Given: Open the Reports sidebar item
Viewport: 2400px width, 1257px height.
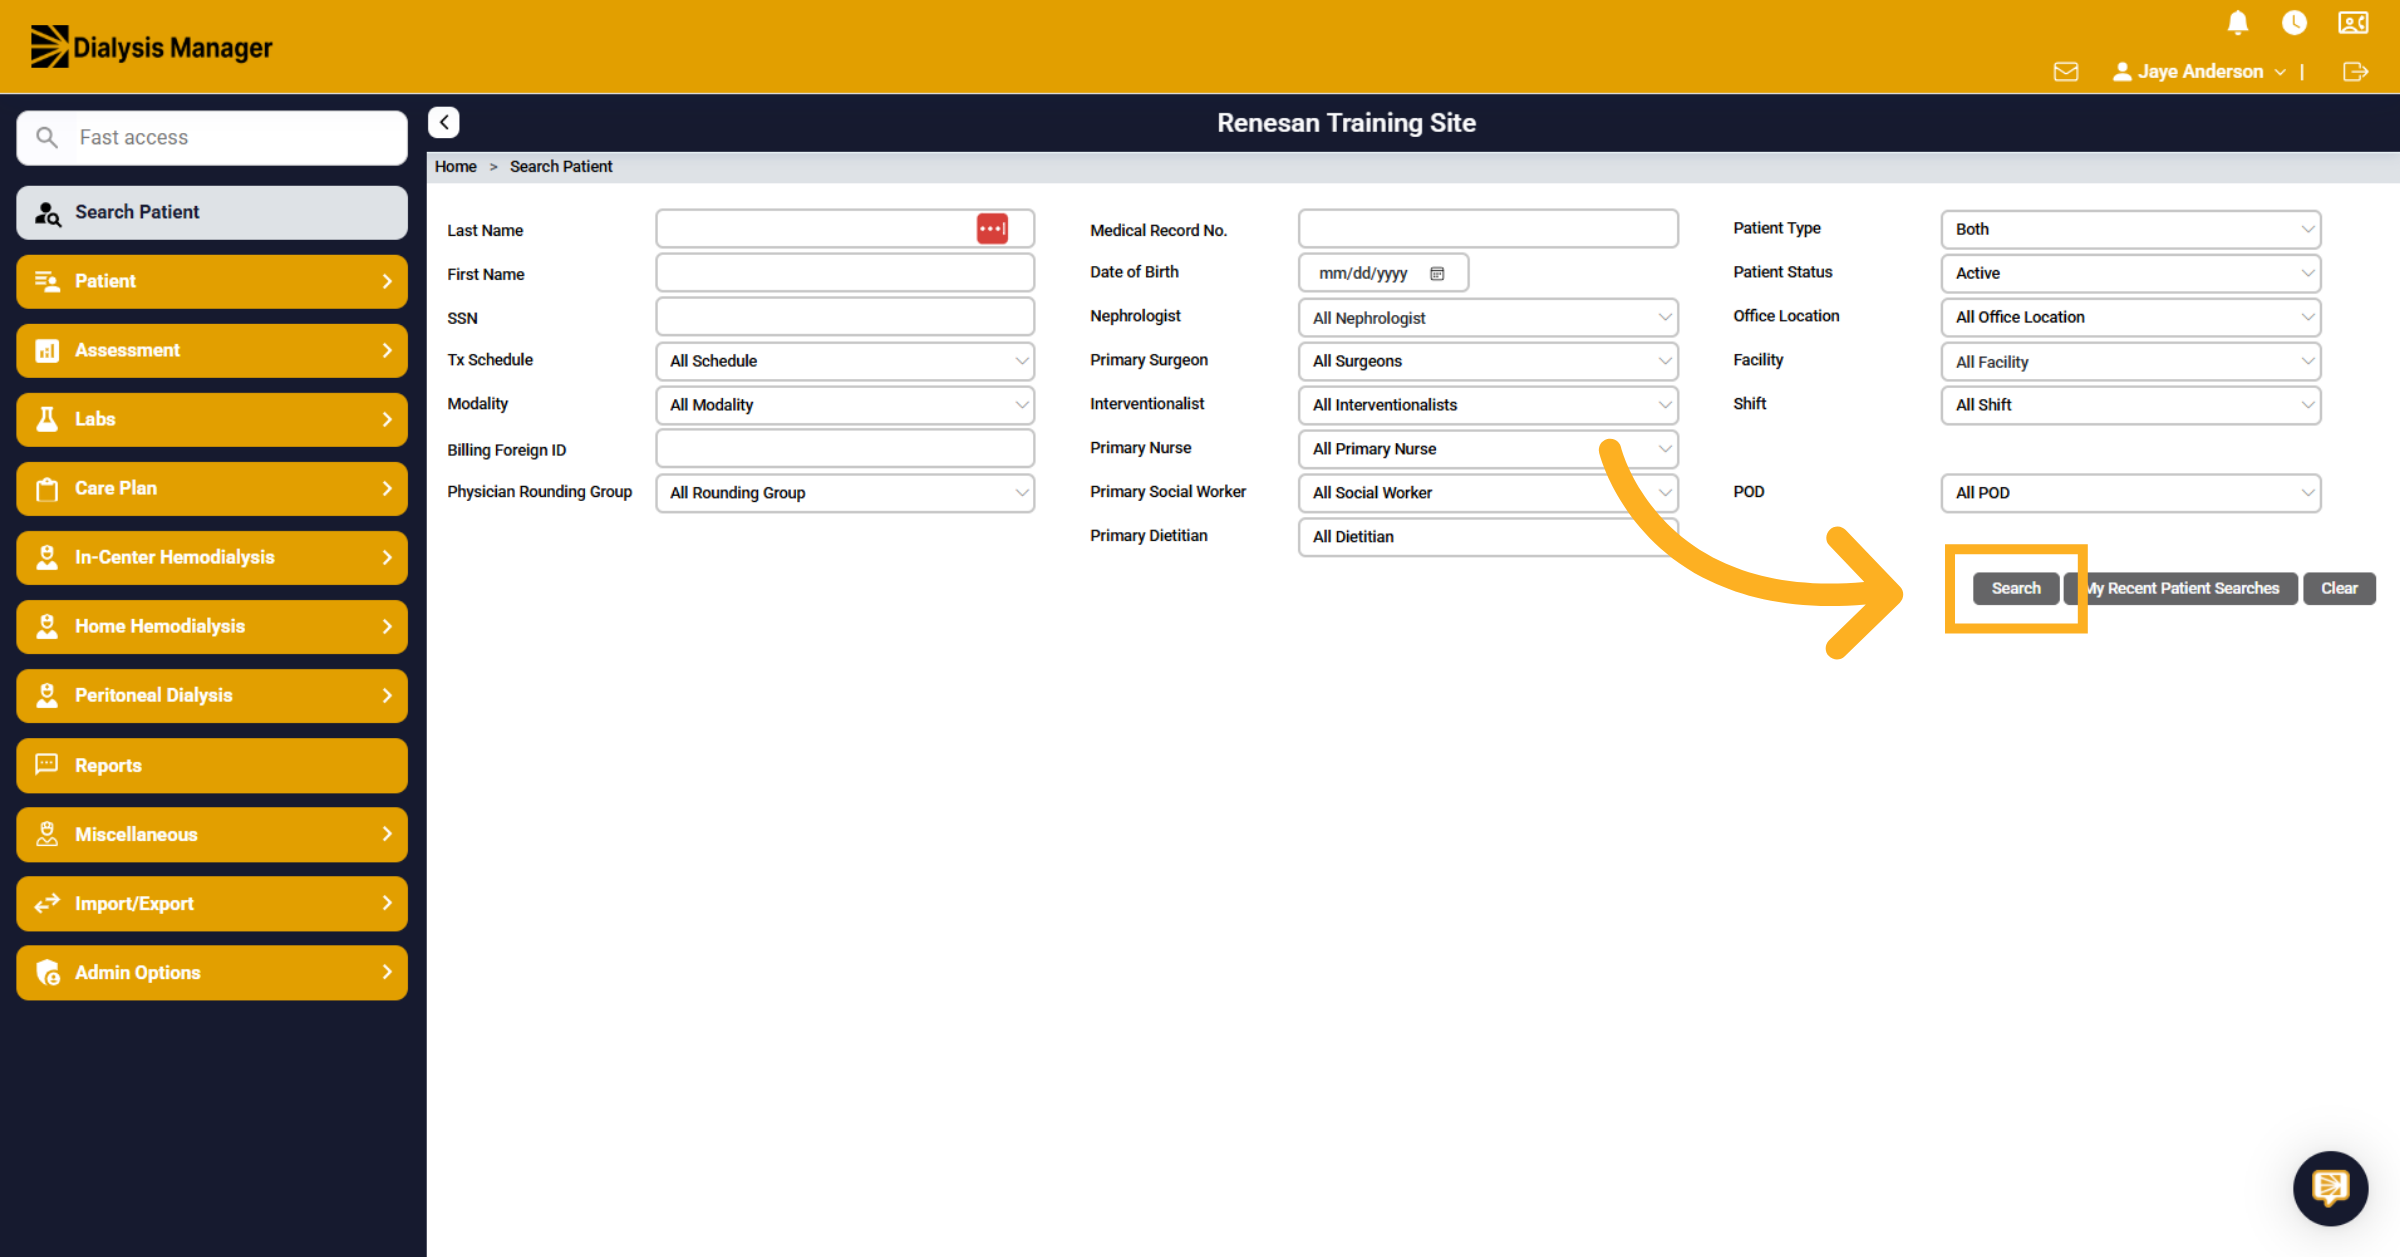Looking at the screenshot, I should (x=212, y=765).
